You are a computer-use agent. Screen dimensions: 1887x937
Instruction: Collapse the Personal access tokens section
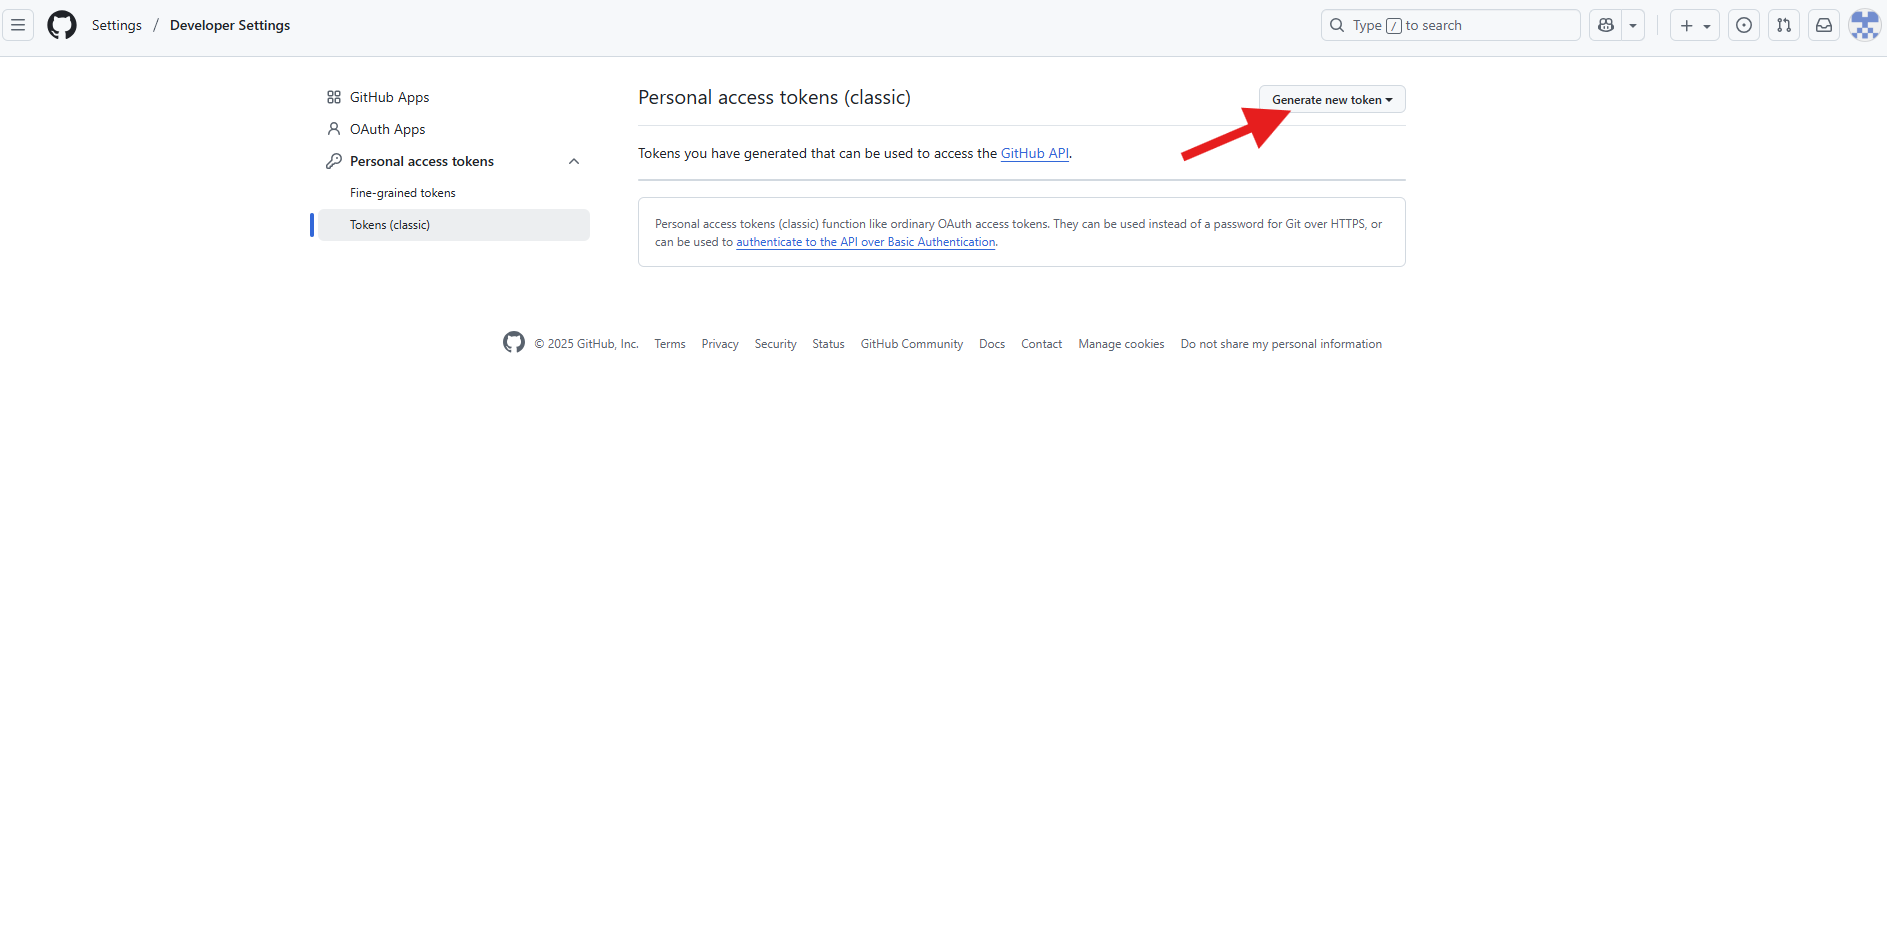(x=574, y=161)
